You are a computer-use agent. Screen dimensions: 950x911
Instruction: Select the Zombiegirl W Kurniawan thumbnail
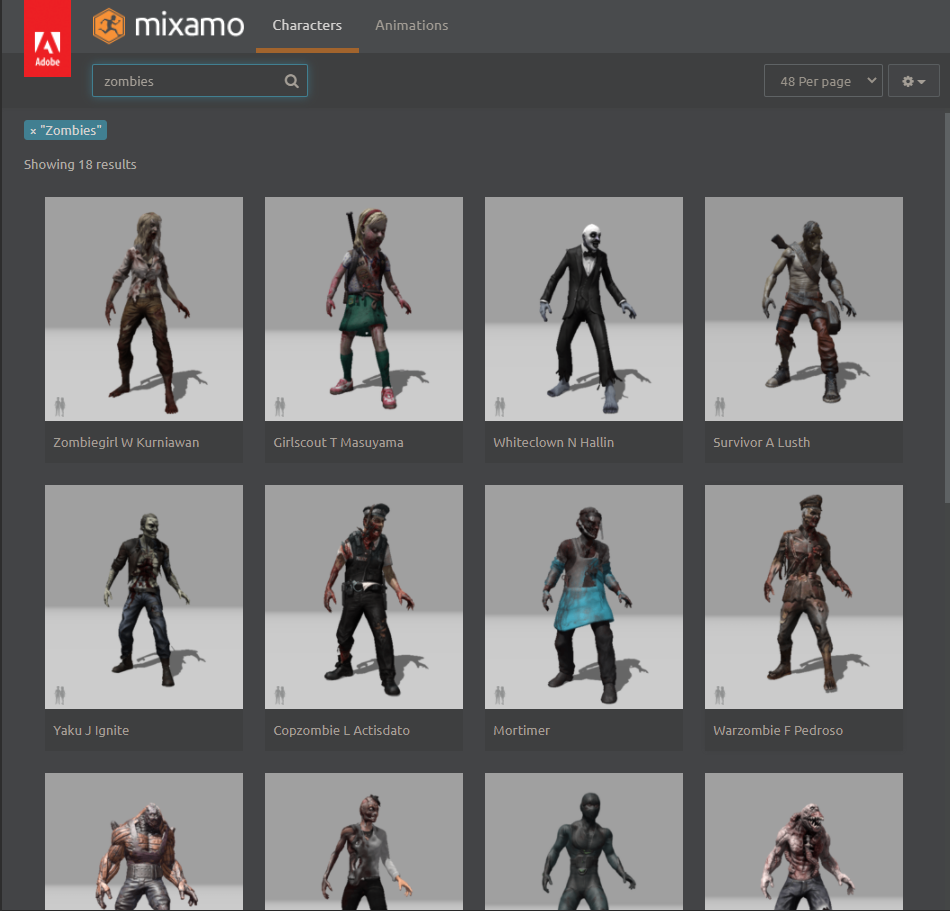(144, 309)
